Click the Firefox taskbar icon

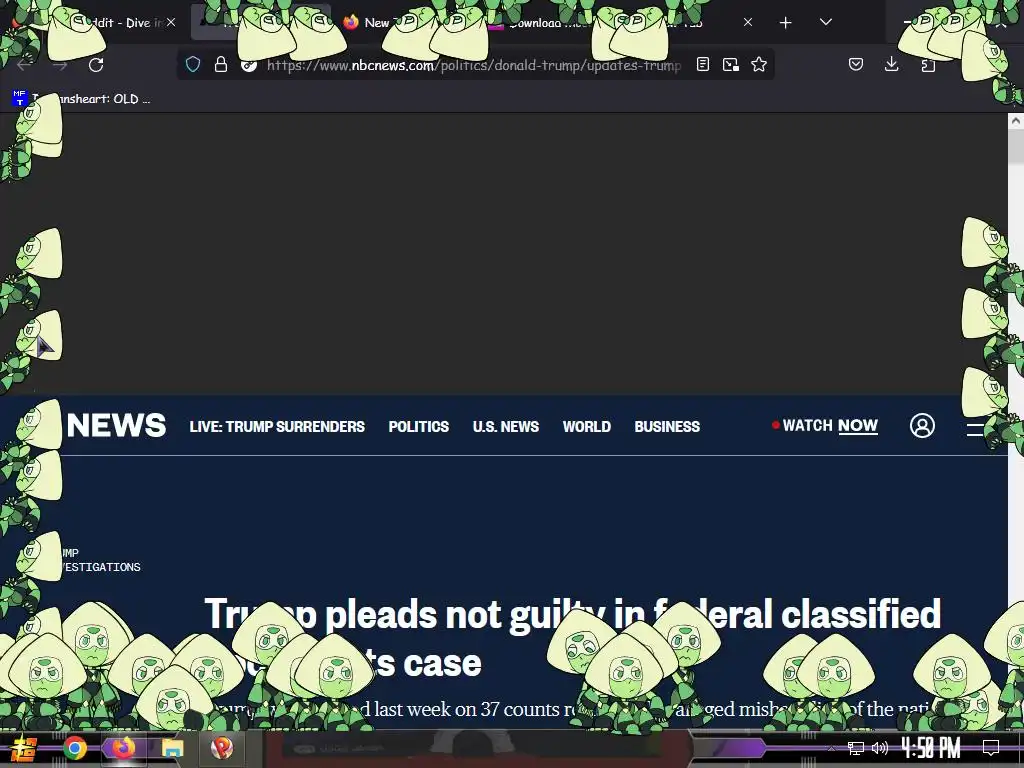[123, 748]
